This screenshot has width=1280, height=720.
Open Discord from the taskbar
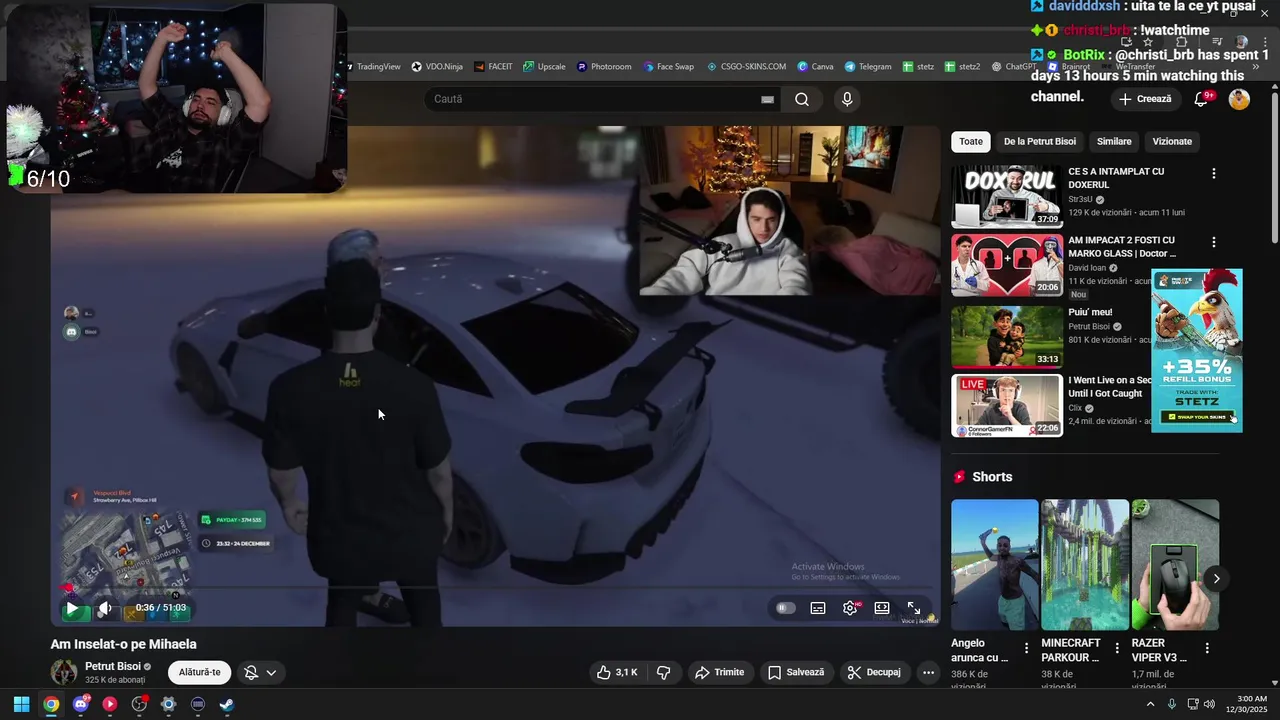[80, 704]
